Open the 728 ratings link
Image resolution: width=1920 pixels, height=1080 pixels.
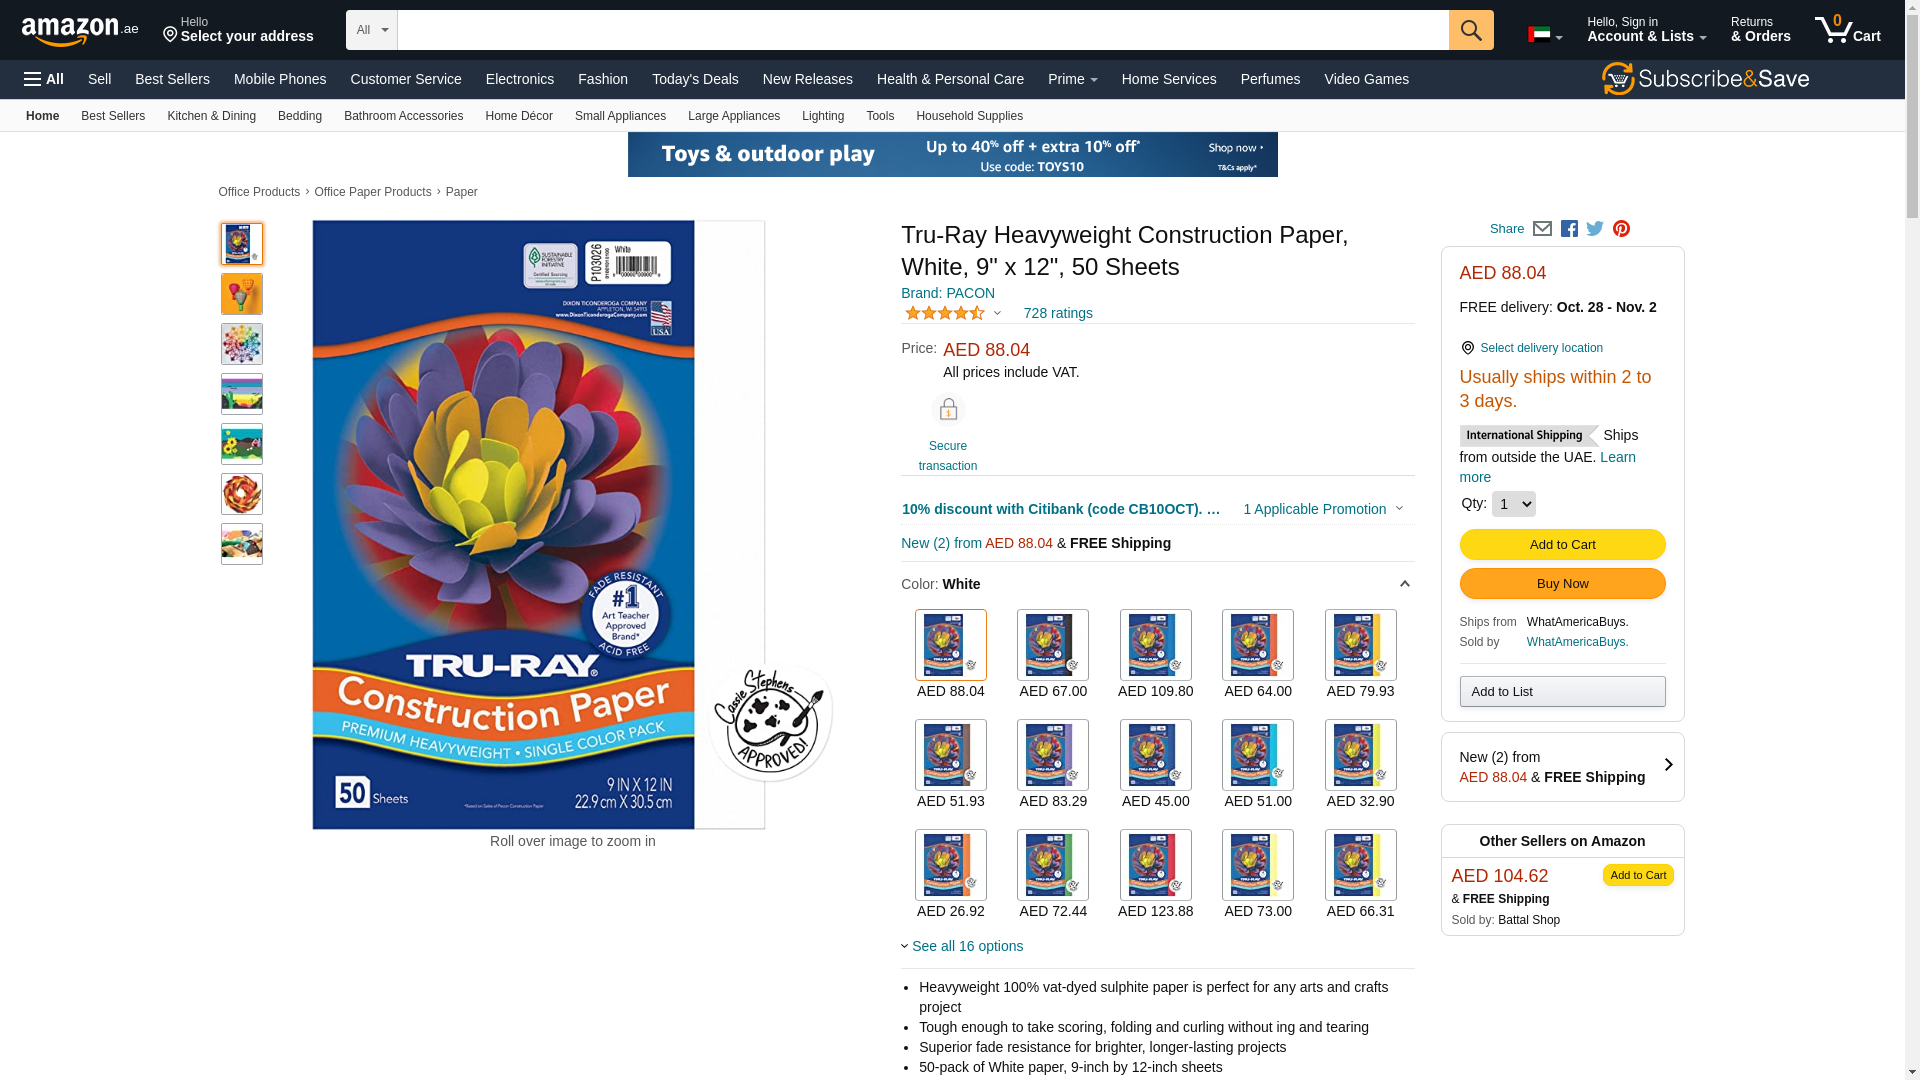[x=1058, y=313]
